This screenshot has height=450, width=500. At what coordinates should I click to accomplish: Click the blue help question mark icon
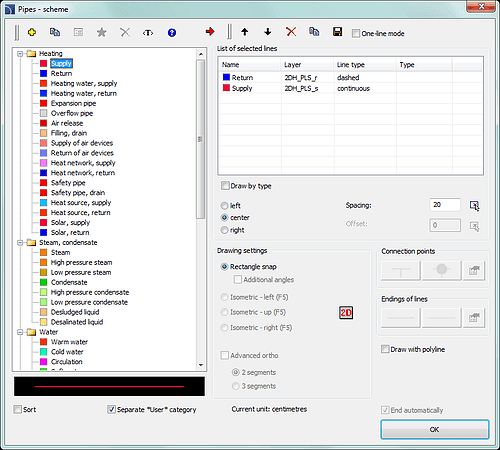(x=172, y=33)
